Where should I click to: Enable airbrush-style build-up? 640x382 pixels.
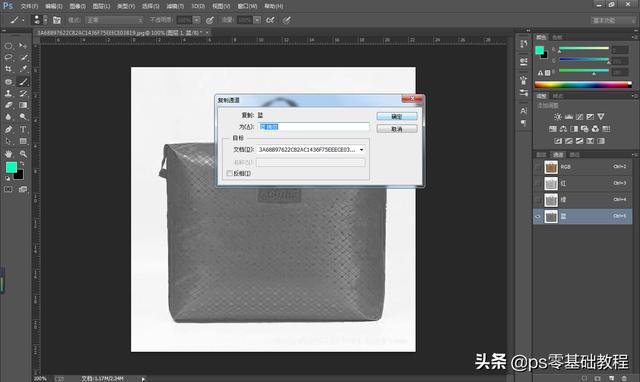270,20
